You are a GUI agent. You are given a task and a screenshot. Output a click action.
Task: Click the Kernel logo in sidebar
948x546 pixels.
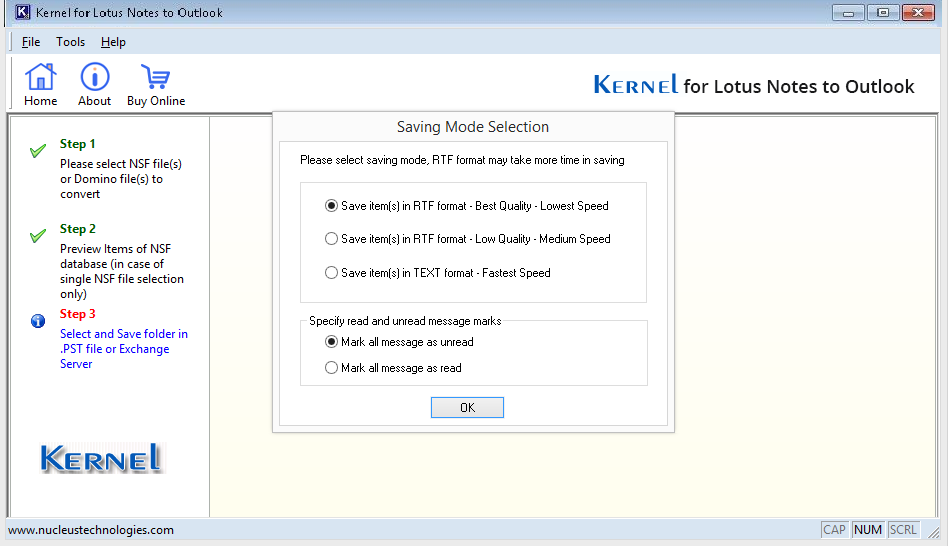coord(102,458)
